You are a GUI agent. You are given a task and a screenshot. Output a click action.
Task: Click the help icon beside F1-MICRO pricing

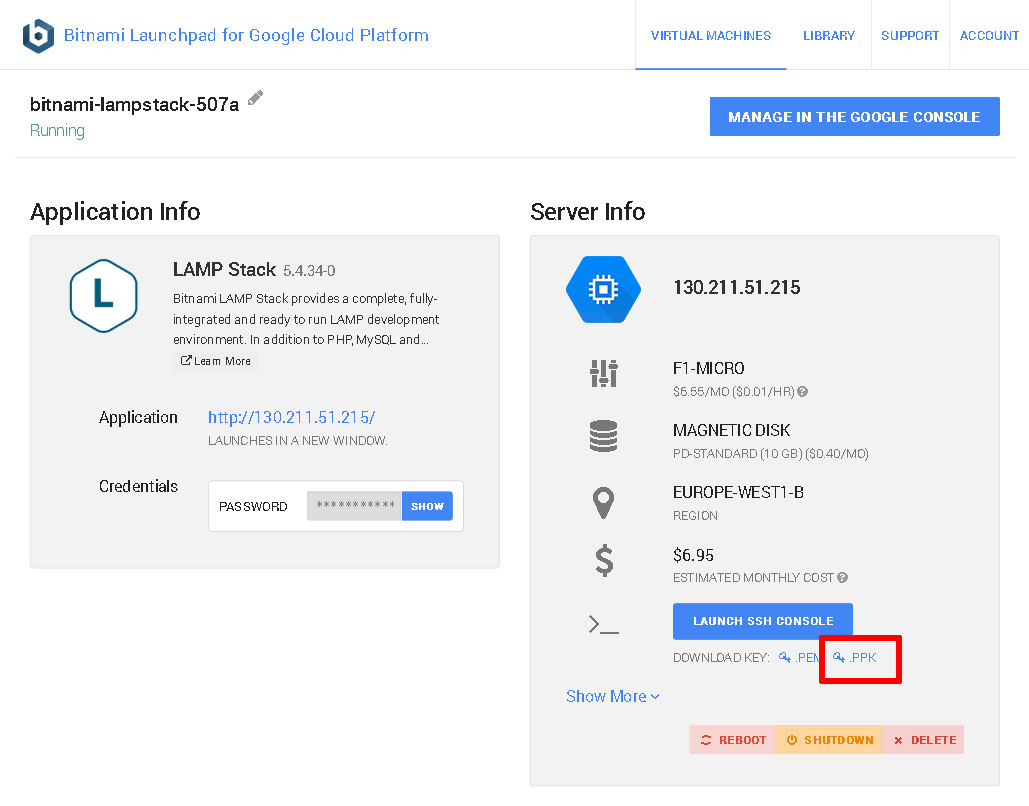click(803, 391)
